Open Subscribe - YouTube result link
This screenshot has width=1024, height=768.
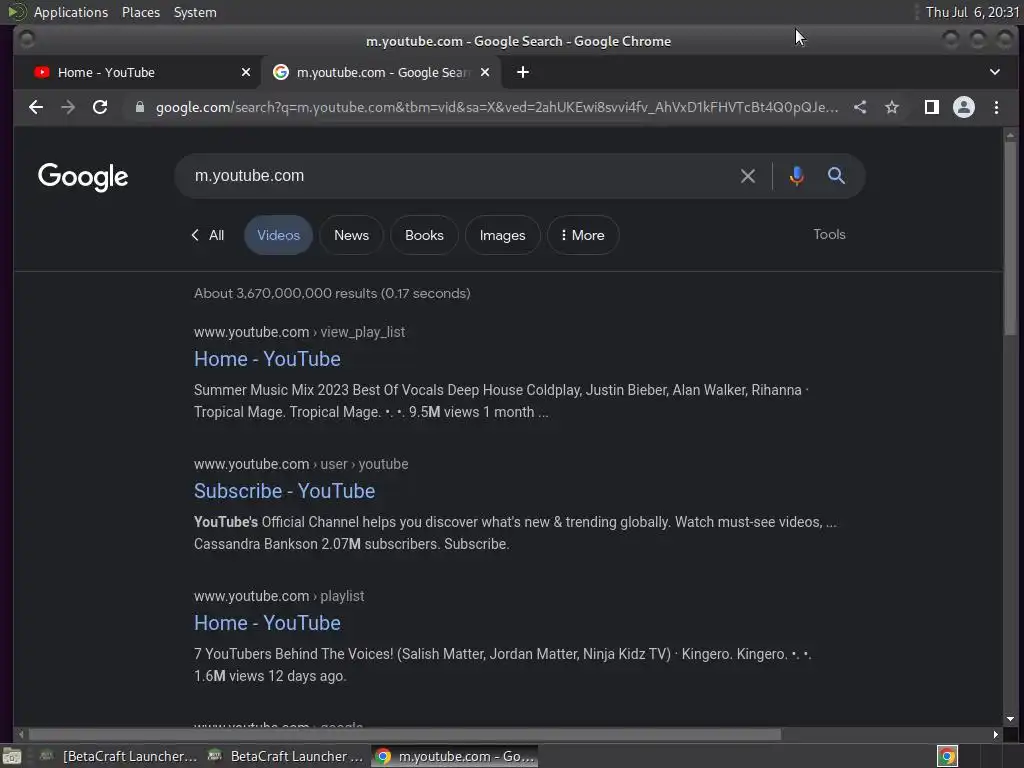click(284, 491)
